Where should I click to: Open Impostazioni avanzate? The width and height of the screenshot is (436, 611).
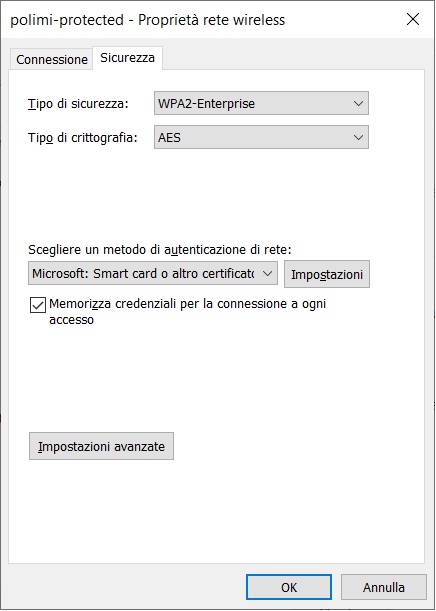[101, 446]
